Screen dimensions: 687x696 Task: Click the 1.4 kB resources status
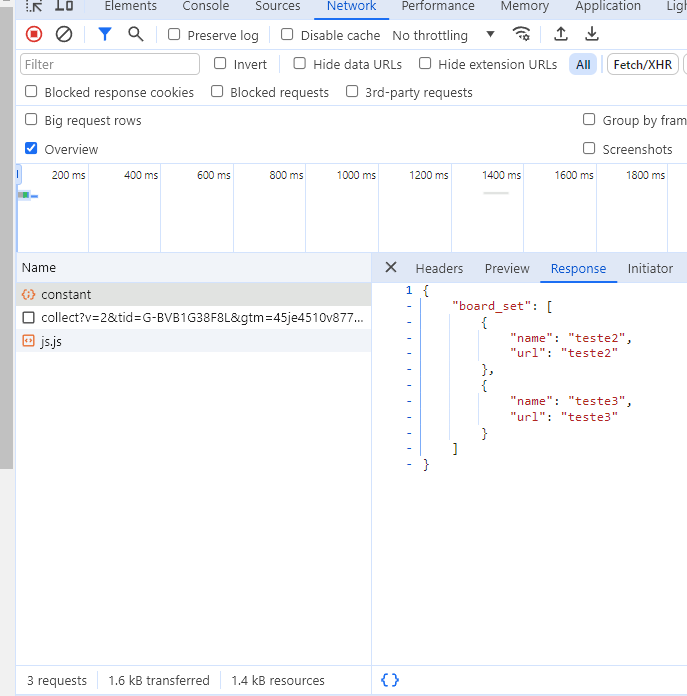[x=278, y=680]
